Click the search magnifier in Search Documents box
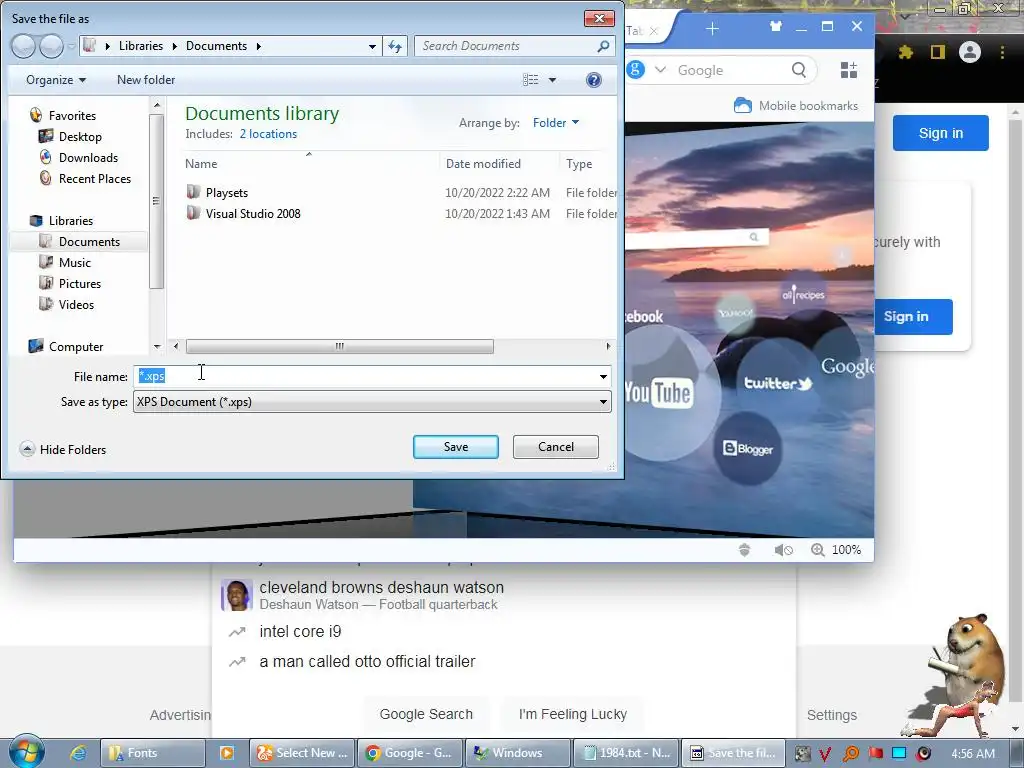 pos(603,46)
